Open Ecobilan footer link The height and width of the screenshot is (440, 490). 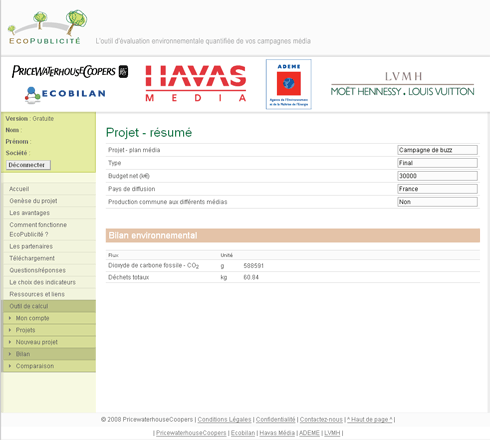point(243,433)
